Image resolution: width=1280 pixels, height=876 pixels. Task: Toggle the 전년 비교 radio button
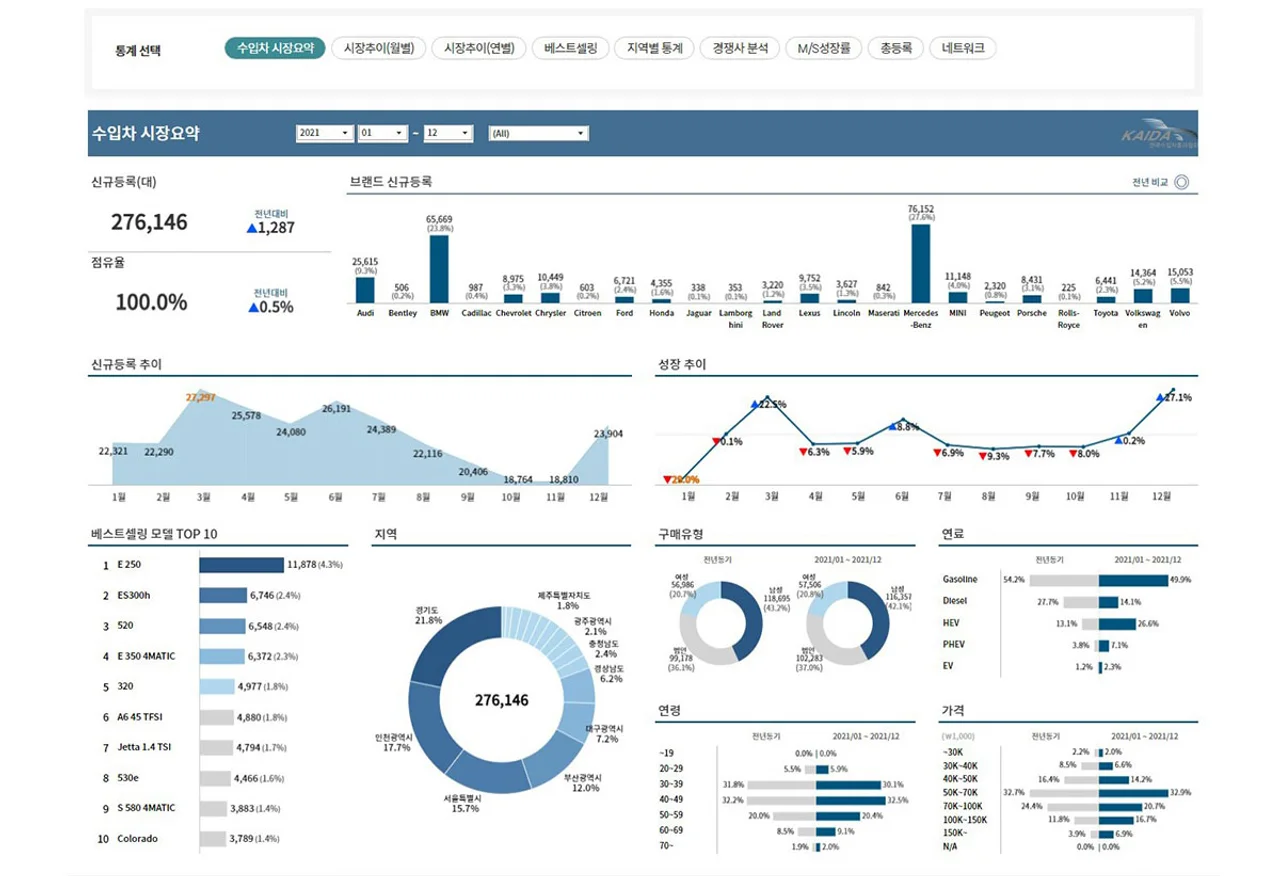(x=1180, y=182)
